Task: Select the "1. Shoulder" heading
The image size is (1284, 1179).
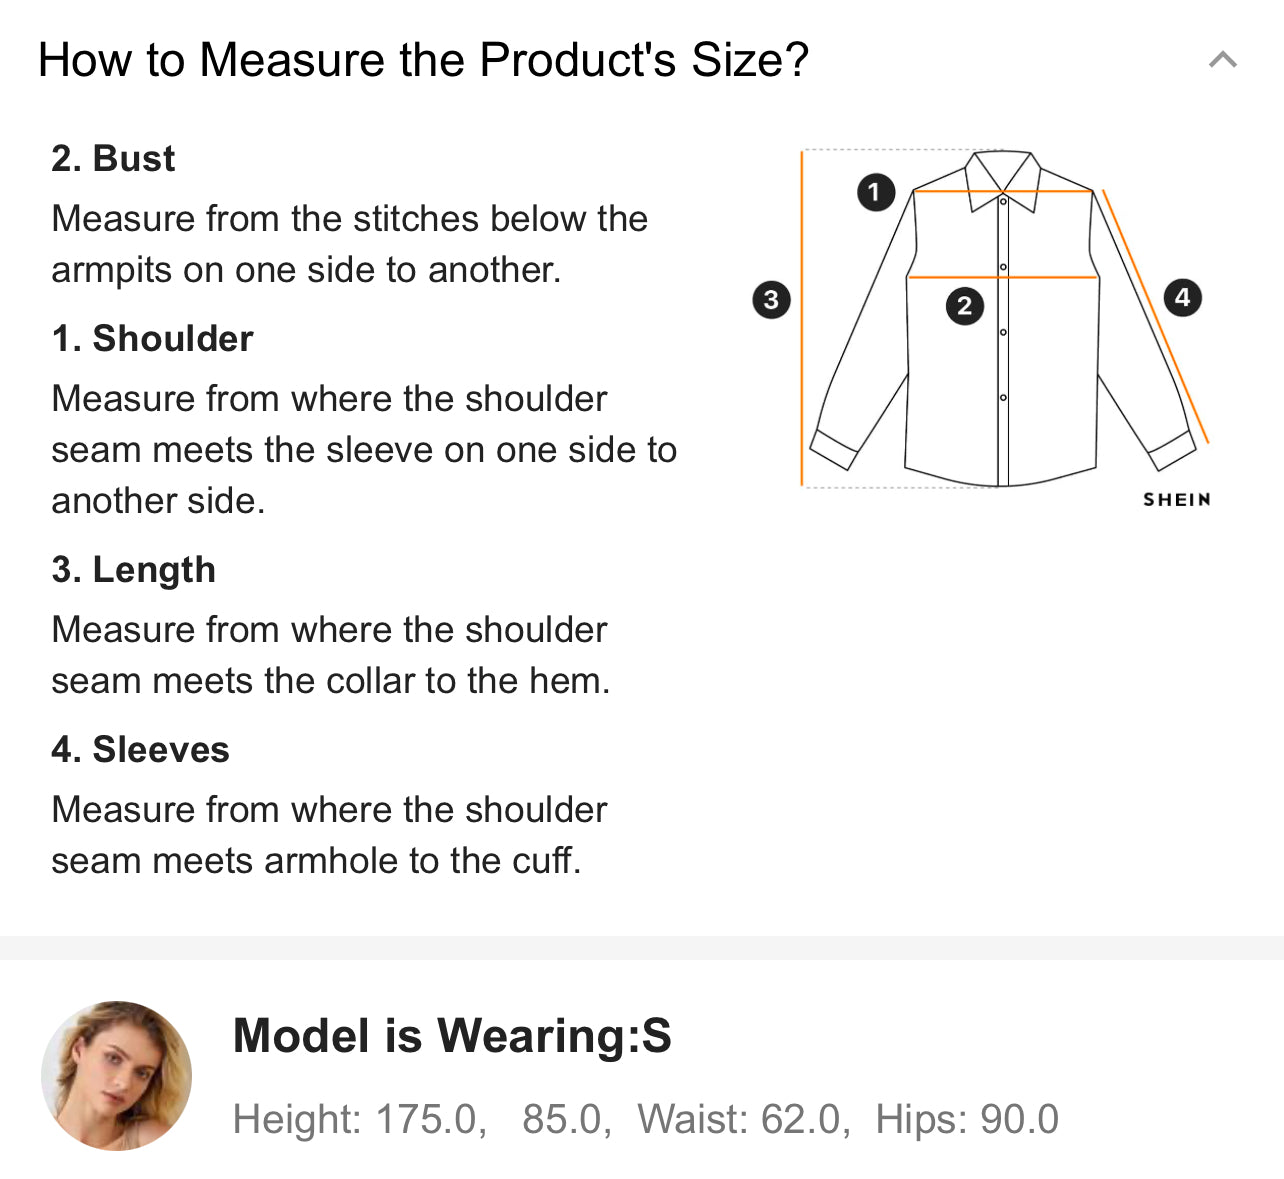Action: [x=152, y=339]
